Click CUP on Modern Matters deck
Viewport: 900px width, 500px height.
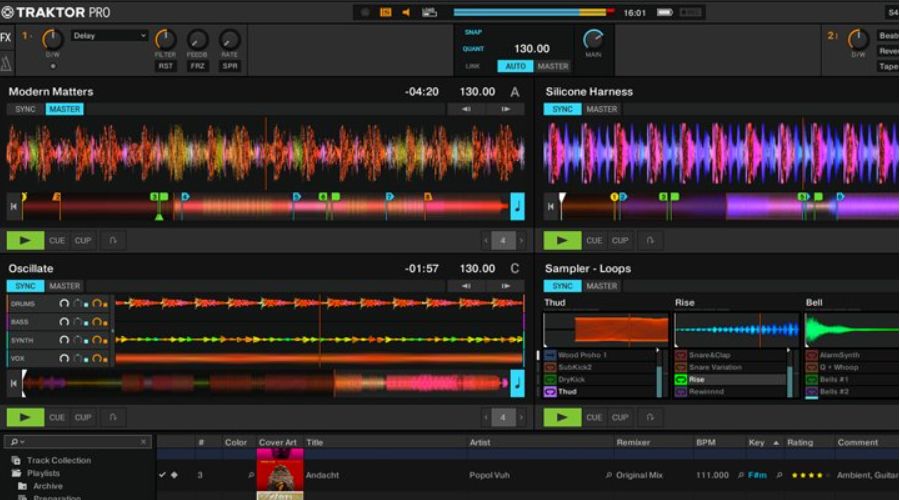pos(83,241)
